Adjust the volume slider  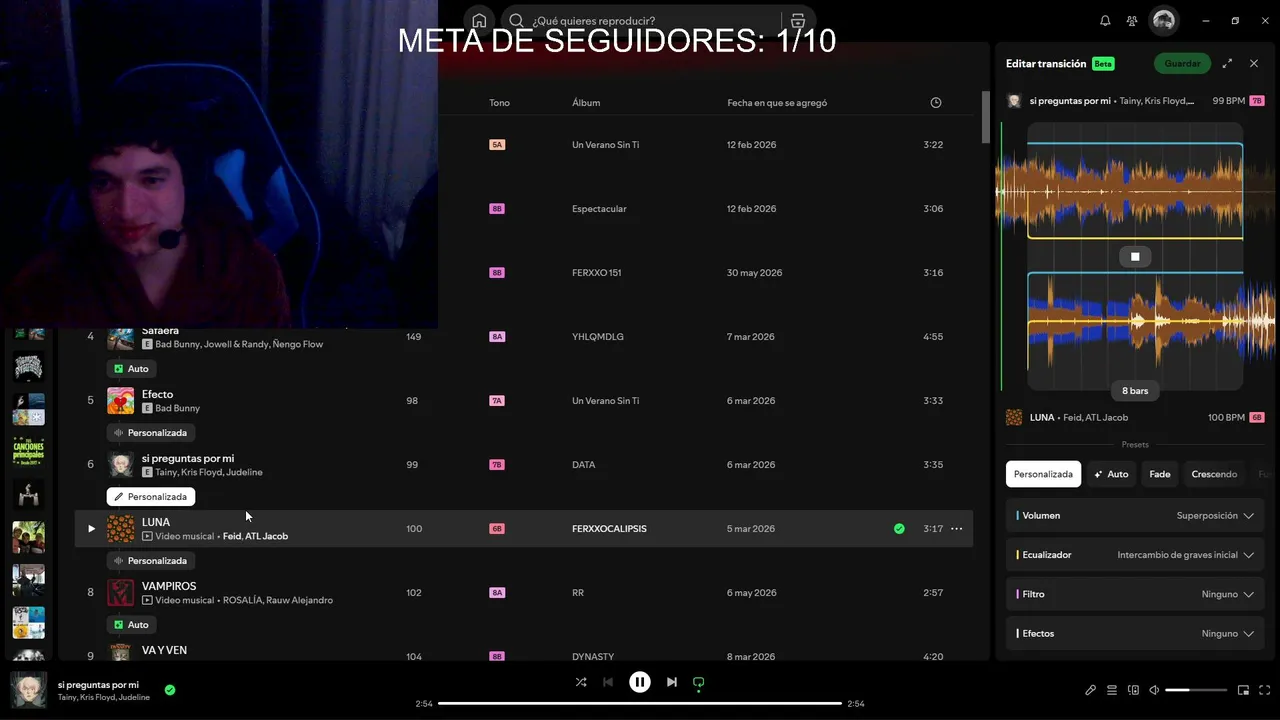coord(1196,690)
